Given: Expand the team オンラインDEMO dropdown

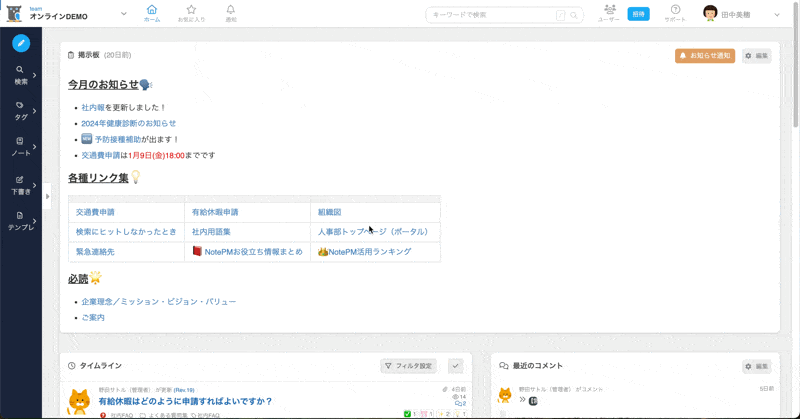Looking at the screenshot, I should point(123,14).
